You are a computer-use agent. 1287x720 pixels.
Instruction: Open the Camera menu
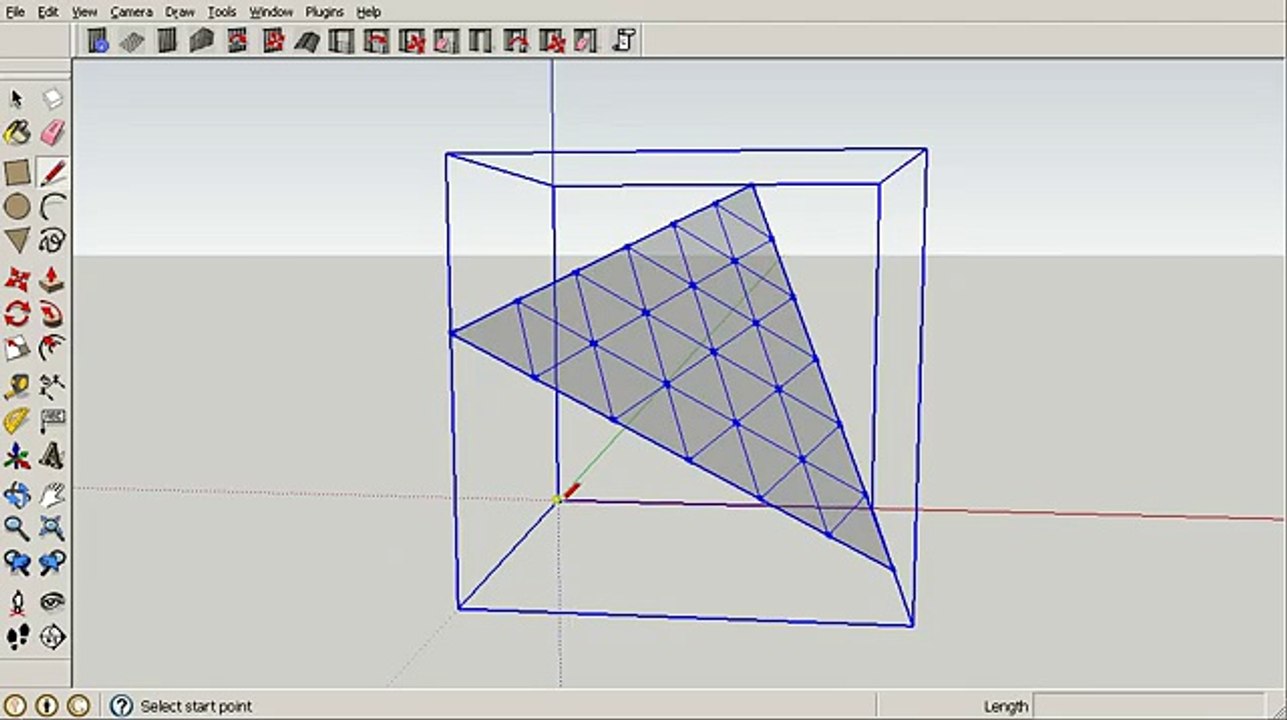click(131, 12)
